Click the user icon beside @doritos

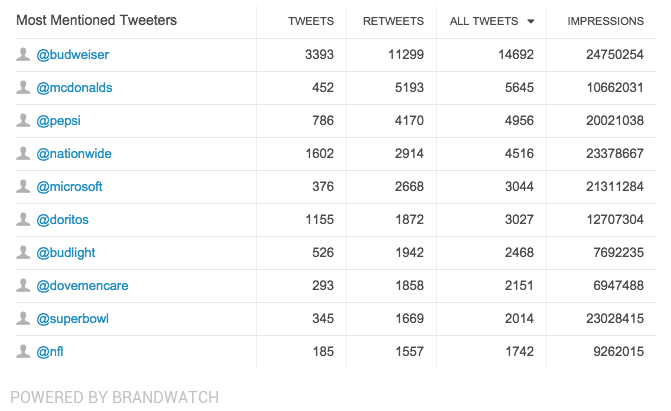tap(23, 219)
